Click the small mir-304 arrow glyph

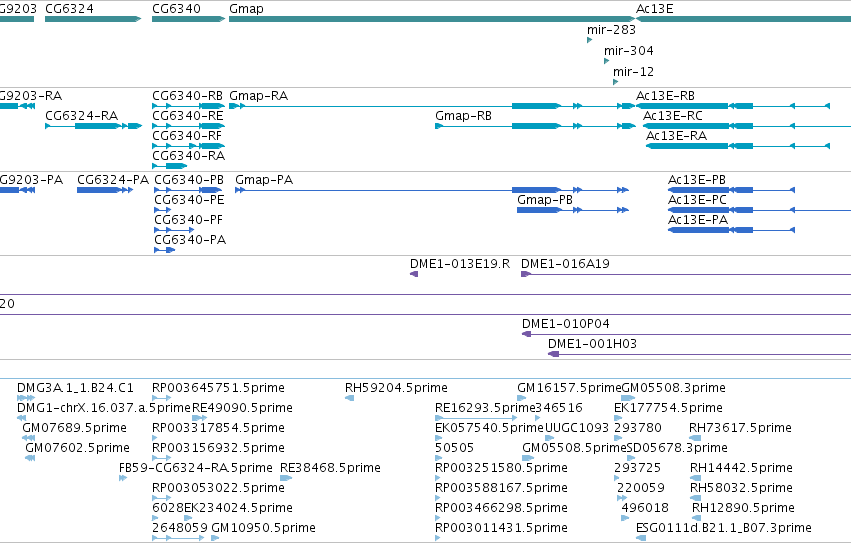606,61
